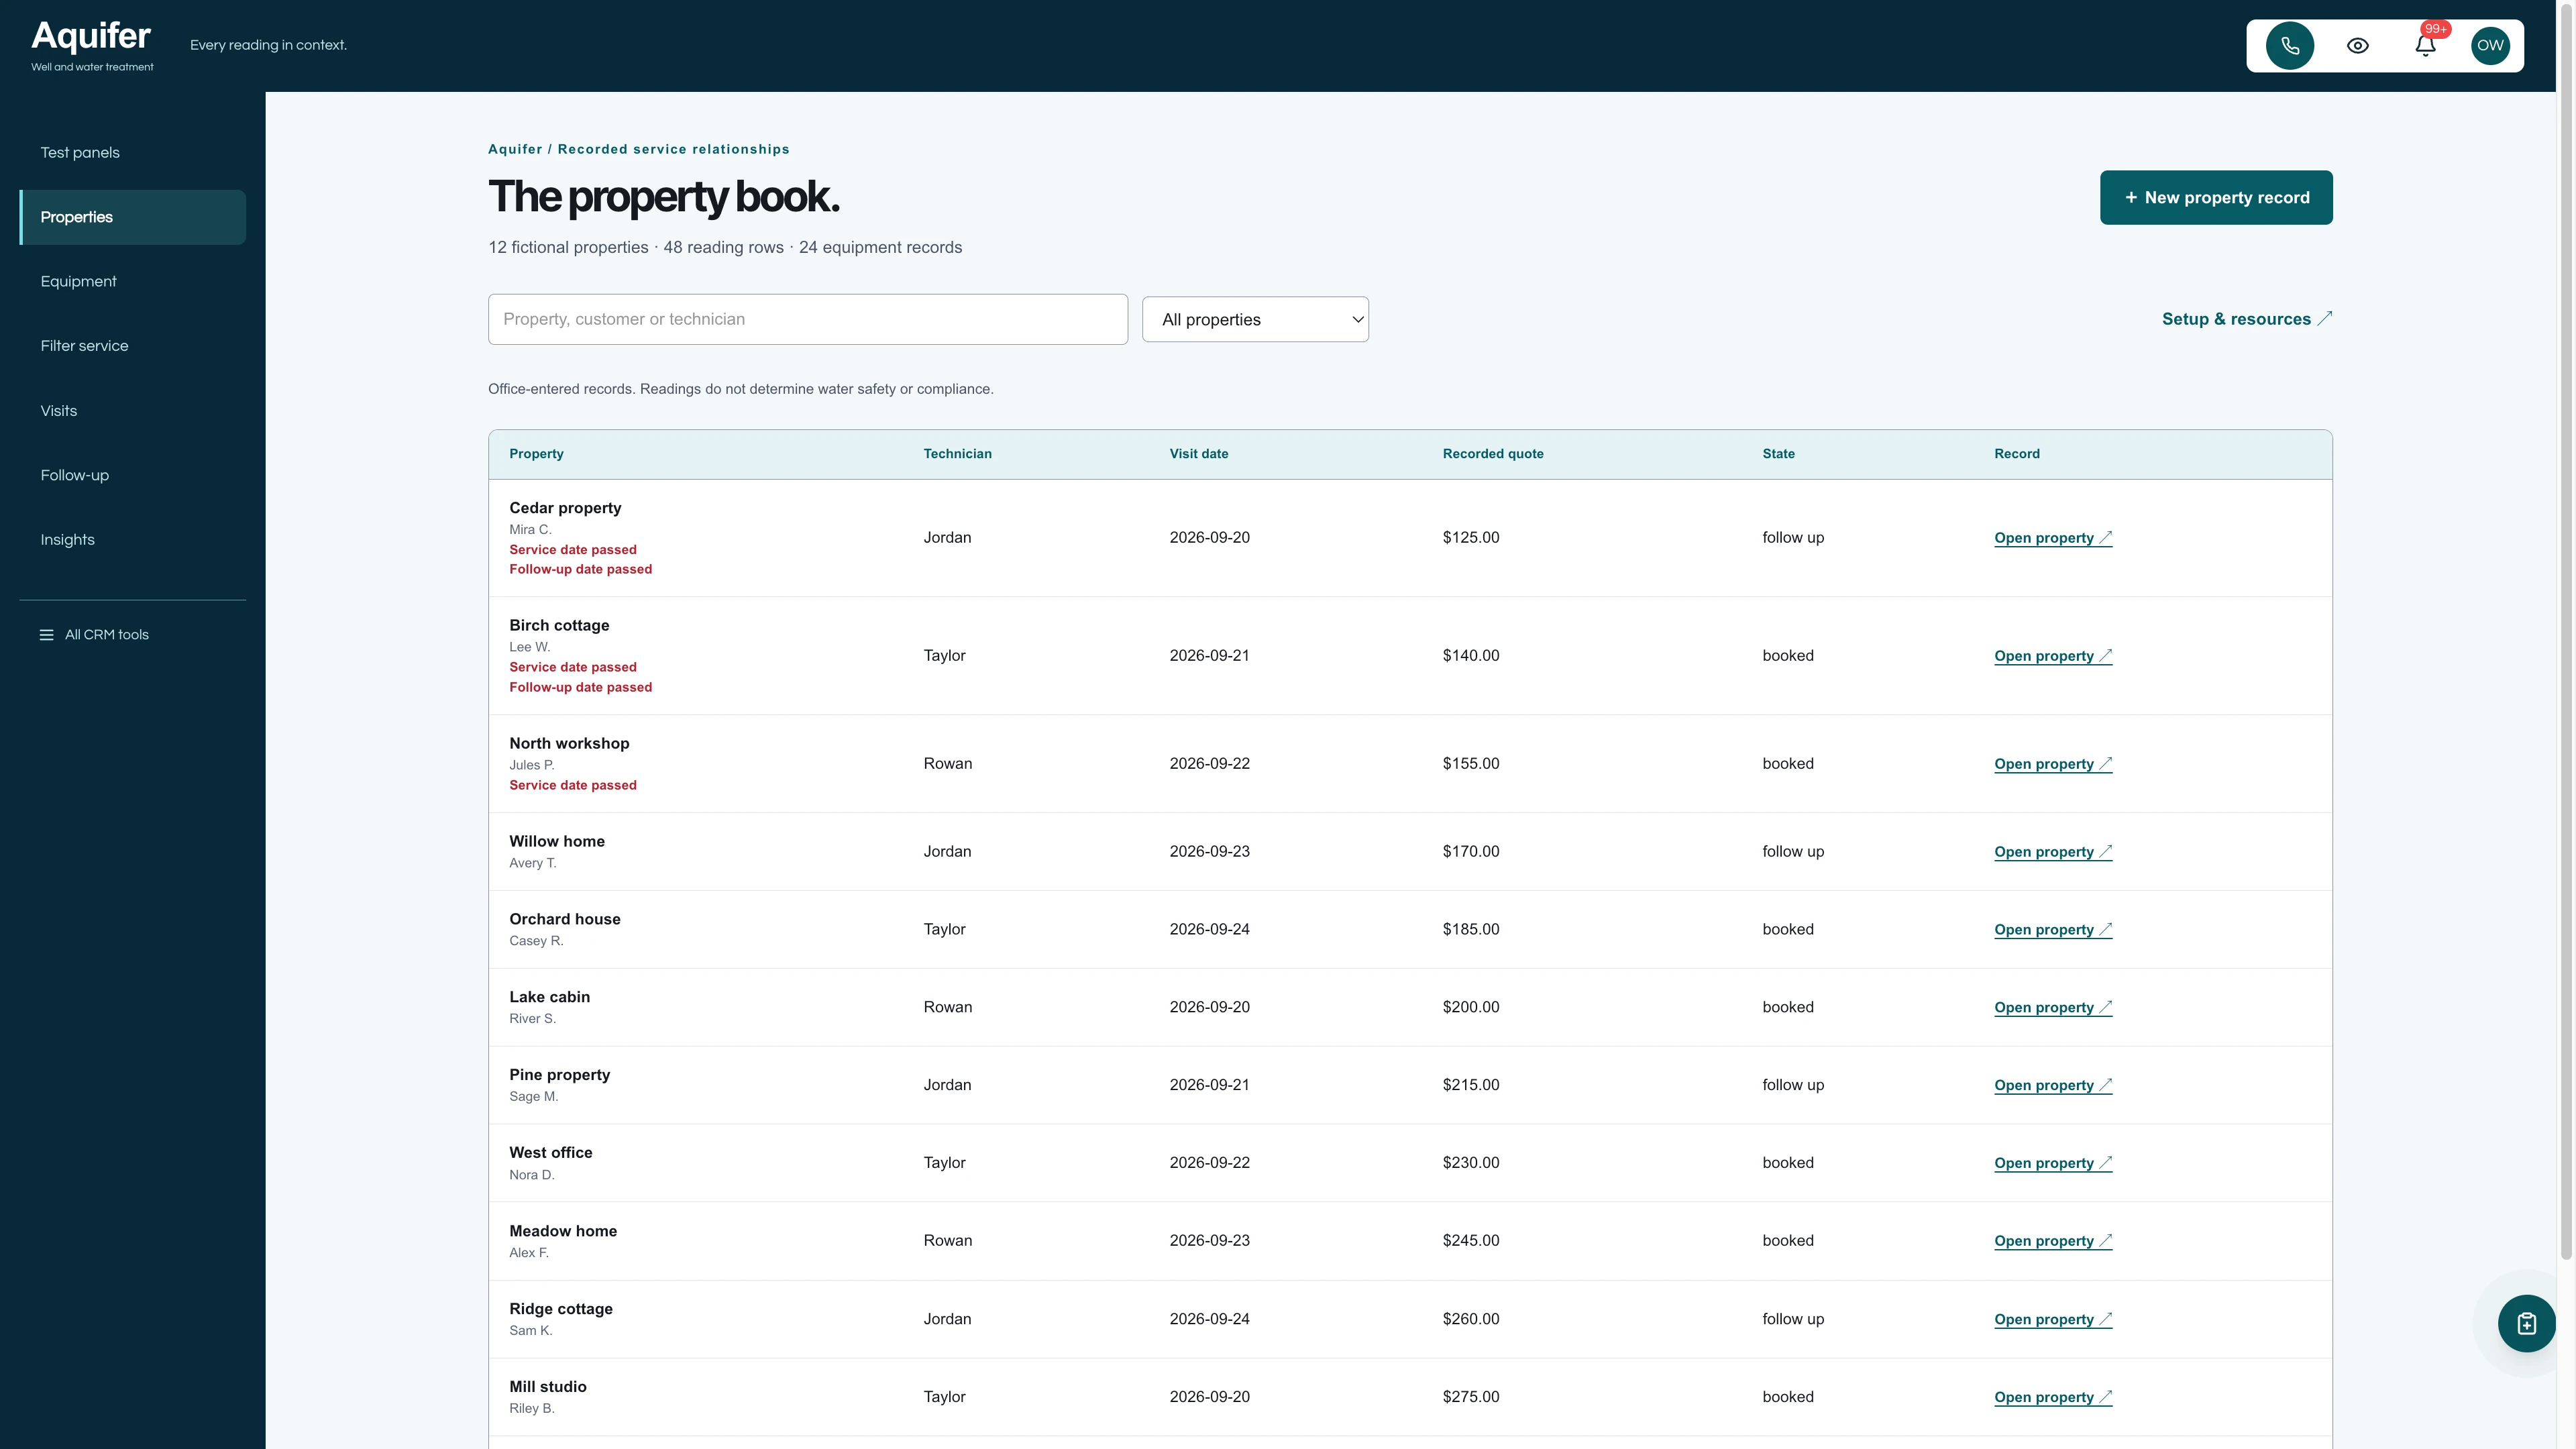Click the State column header
The width and height of the screenshot is (2576, 1449).
pyautogui.click(x=1778, y=454)
